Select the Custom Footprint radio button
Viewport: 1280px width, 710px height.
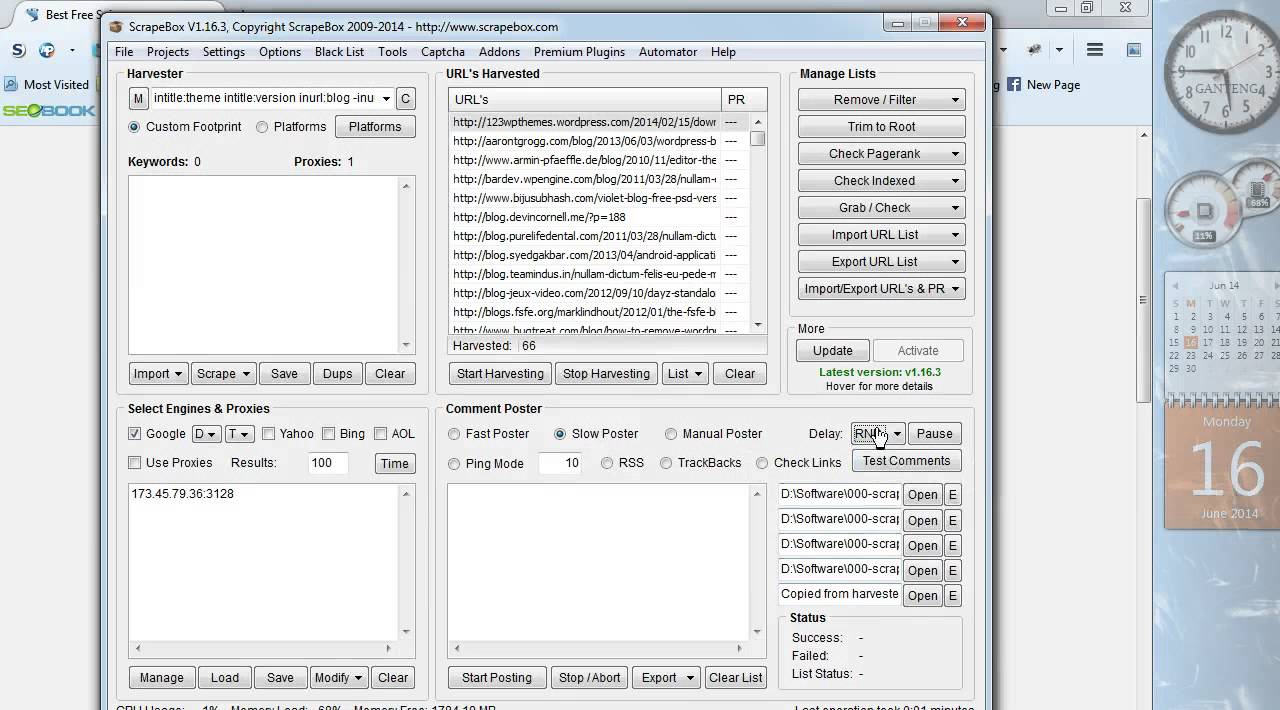coord(134,127)
